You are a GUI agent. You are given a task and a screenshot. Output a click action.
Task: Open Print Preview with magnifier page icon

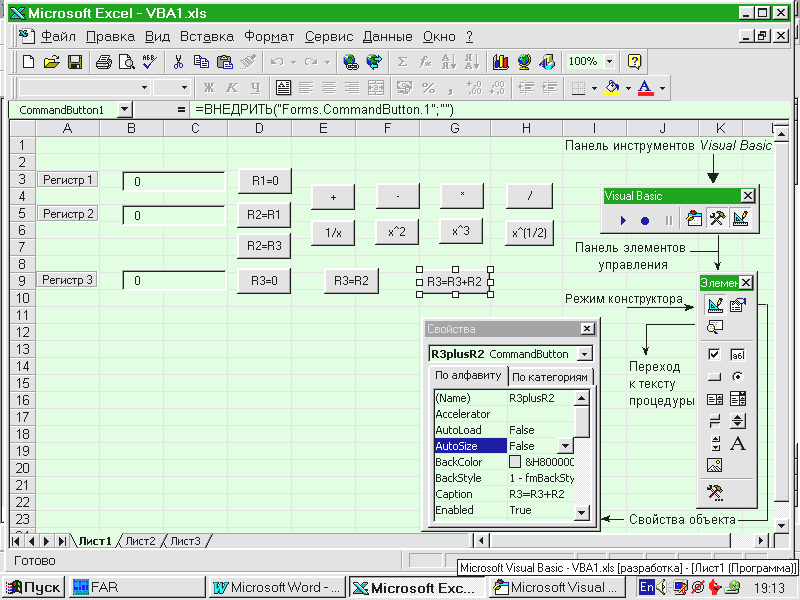tap(127, 62)
